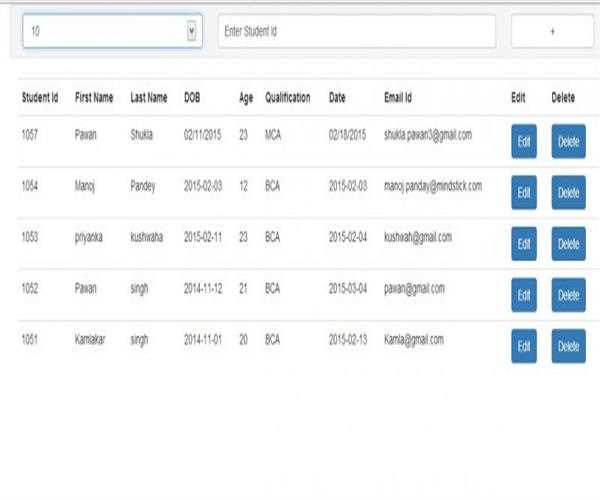
Task: Select email manoj.panday@mindstick.com
Action: (x=432, y=186)
